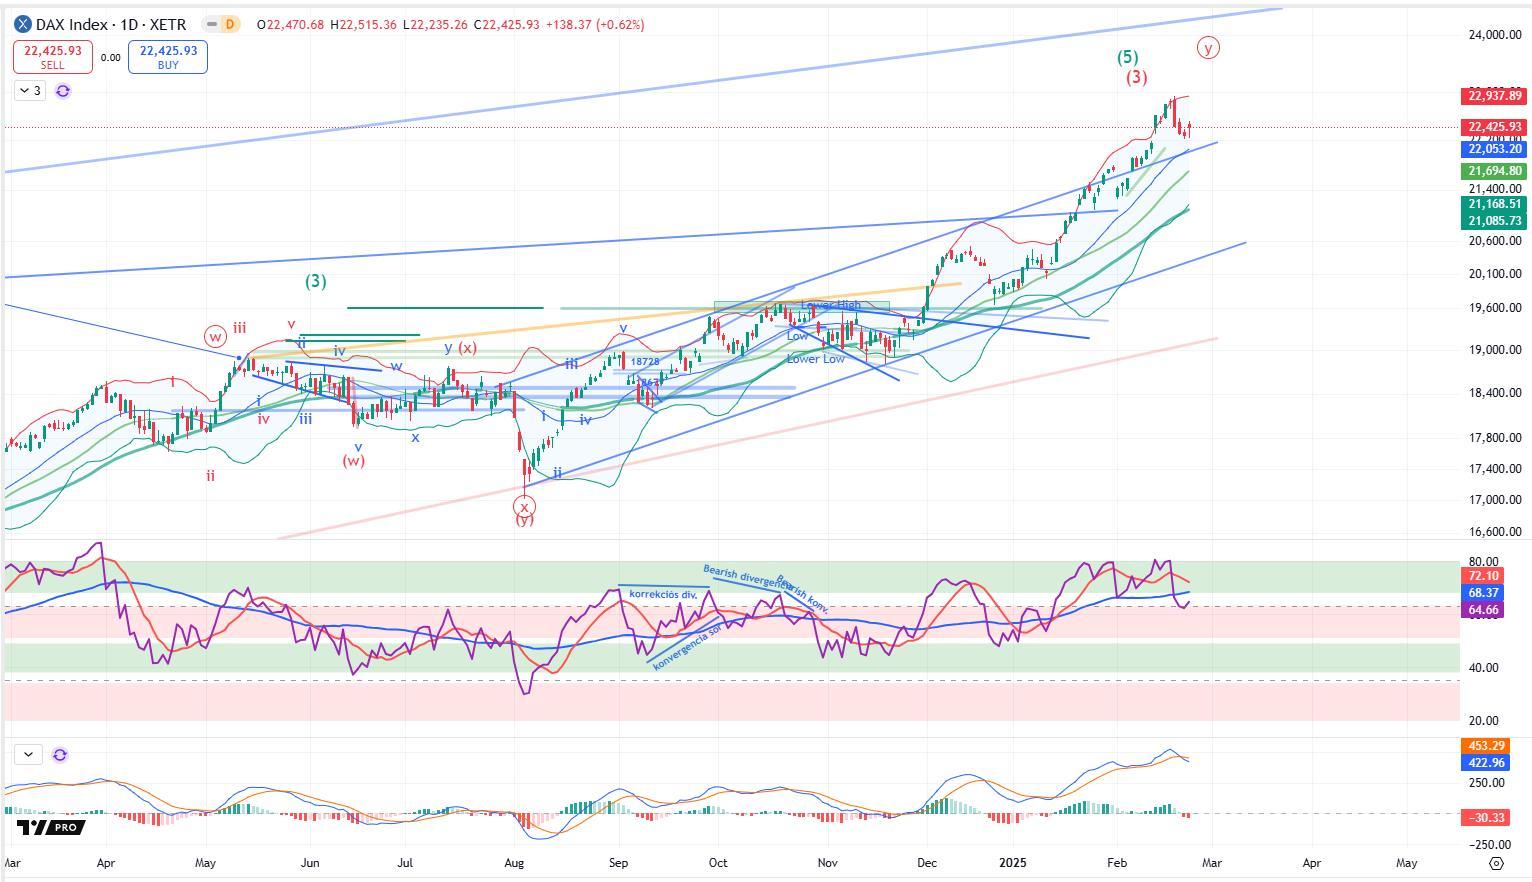This screenshot has width=1532, height=882.
Task: Click the purple refresh icon beside the 3 legend toggle
Action: [x=63, y=91]
